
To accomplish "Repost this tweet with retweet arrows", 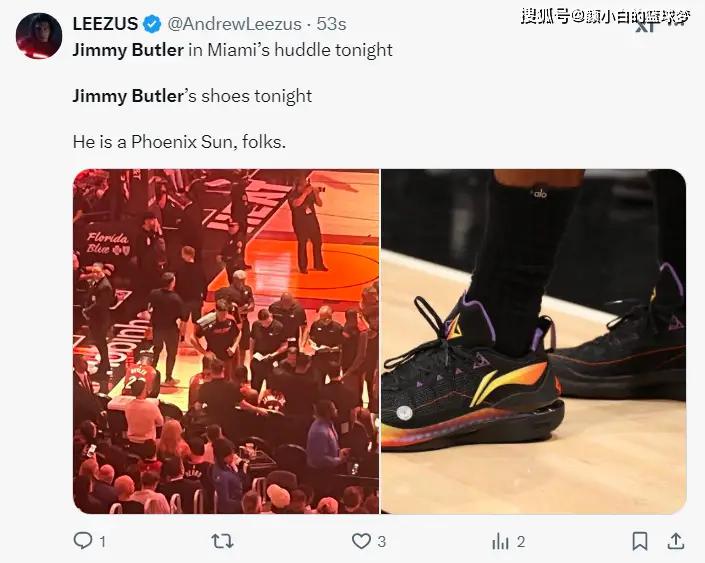I will (x=223, y=541).
